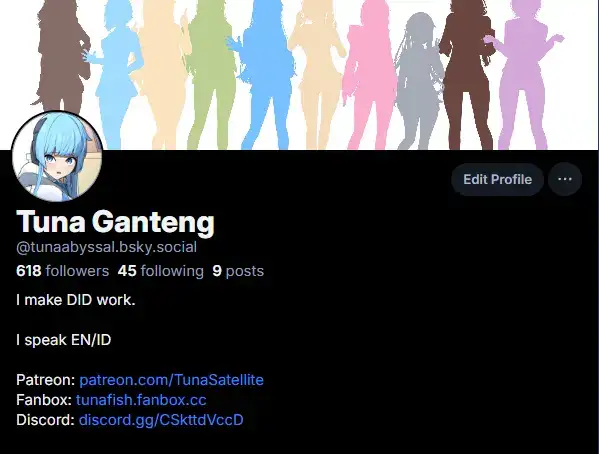Open the discord.gg/CSkttdVccD invite link
Image resolution: width=599 pixels, height=454 pixels.
click(161, 420)
